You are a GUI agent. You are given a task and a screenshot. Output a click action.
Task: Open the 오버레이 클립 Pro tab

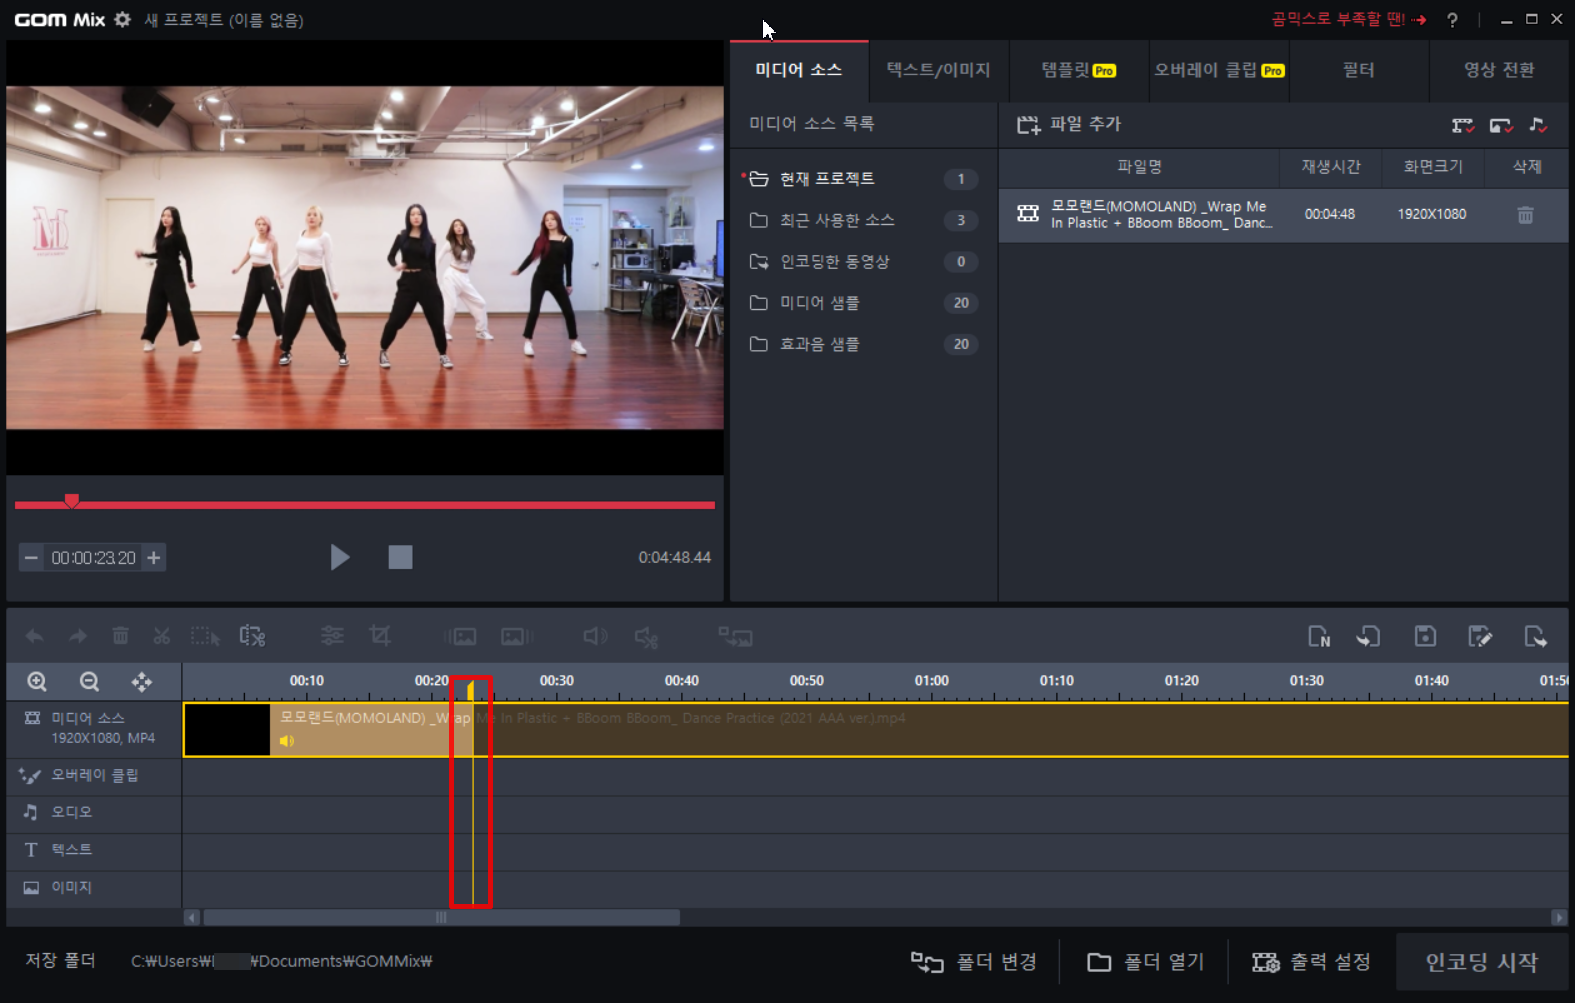1219,70
